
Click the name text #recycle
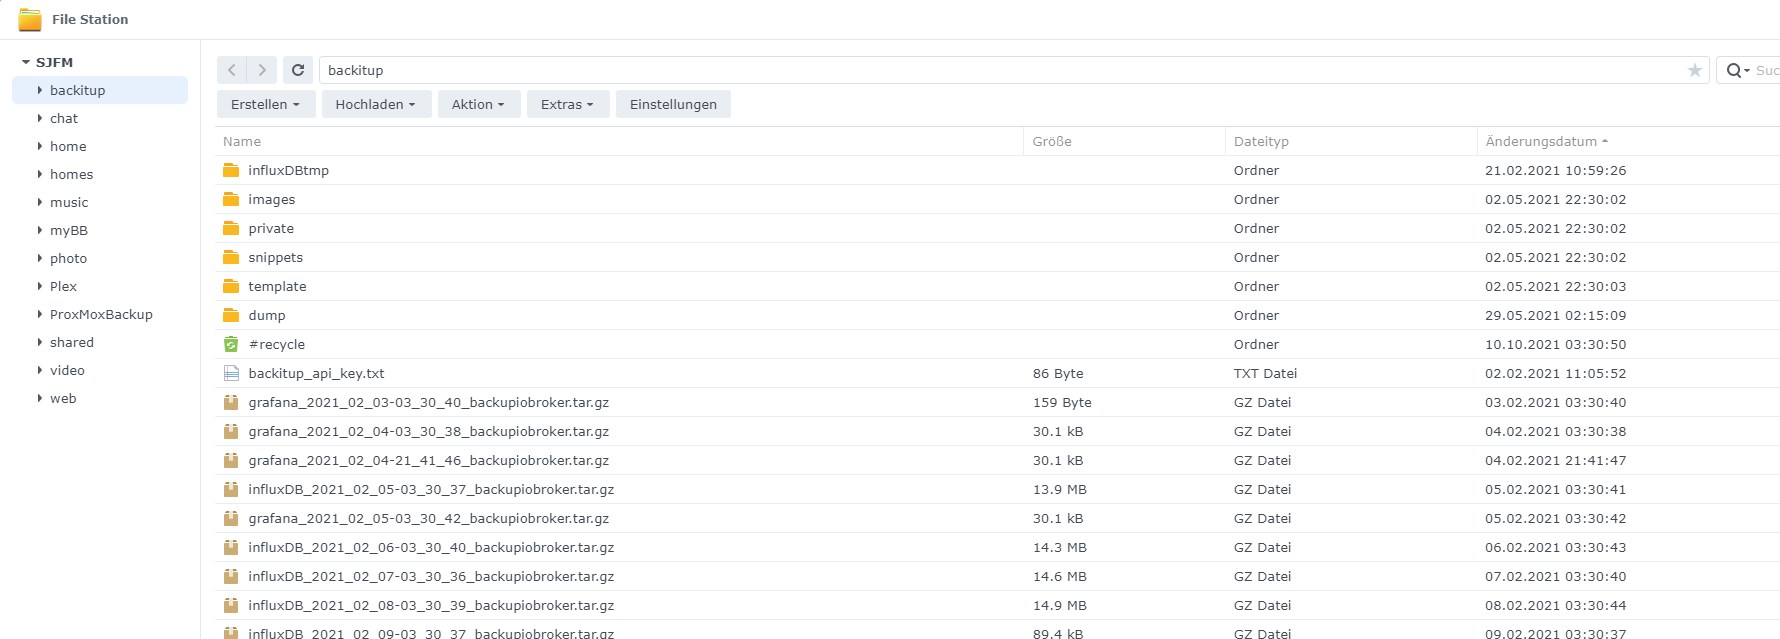coord(277,344)
